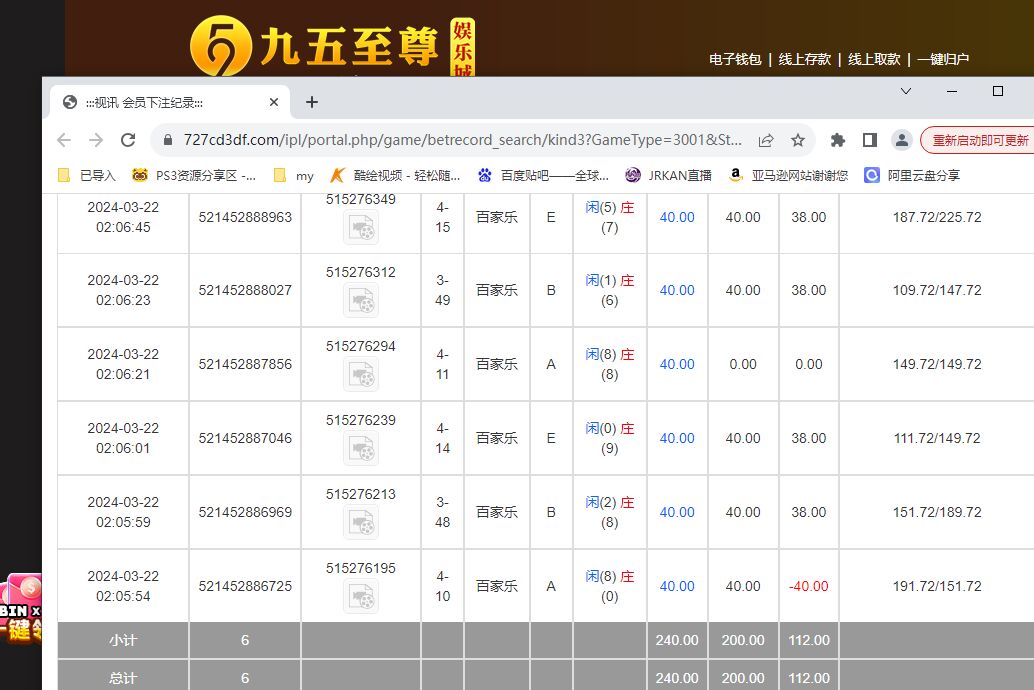Click the address bar URL field
Screen dimensions: 1034x690
click(460, 140)
